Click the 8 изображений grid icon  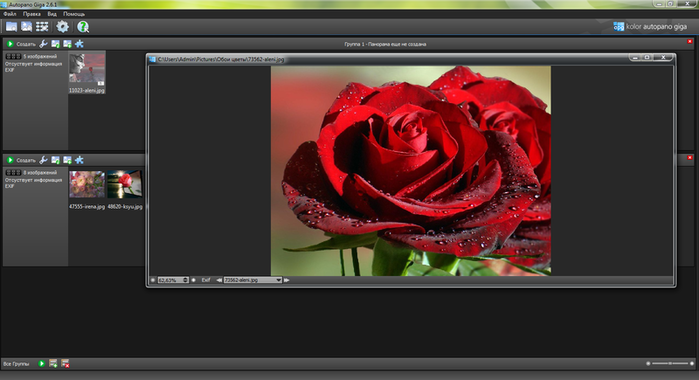[x=13, y=173]
